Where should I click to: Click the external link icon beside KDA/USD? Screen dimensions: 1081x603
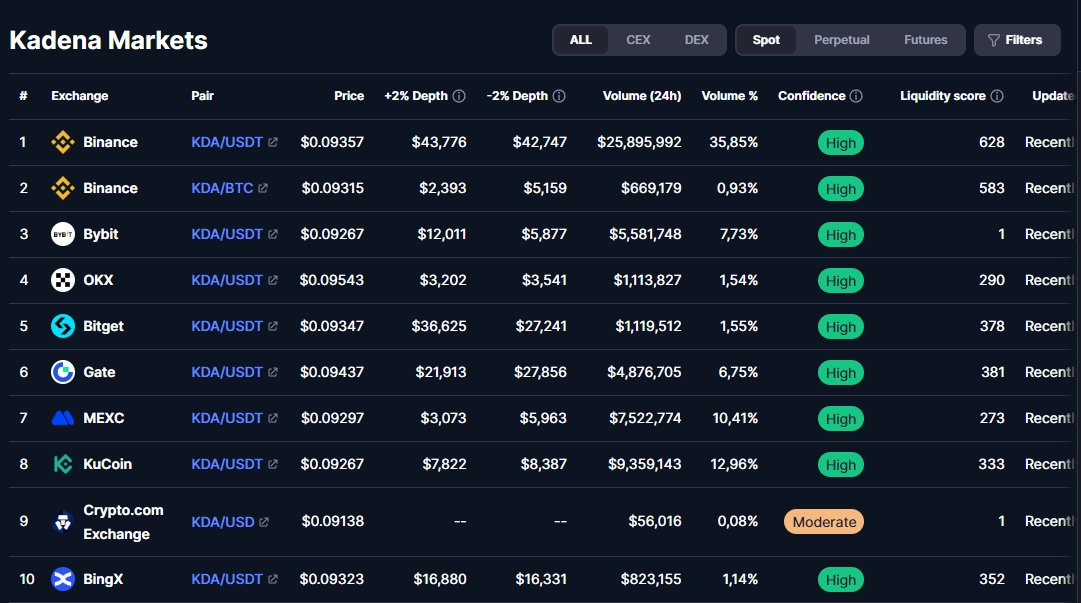click(x=264, y=522)
